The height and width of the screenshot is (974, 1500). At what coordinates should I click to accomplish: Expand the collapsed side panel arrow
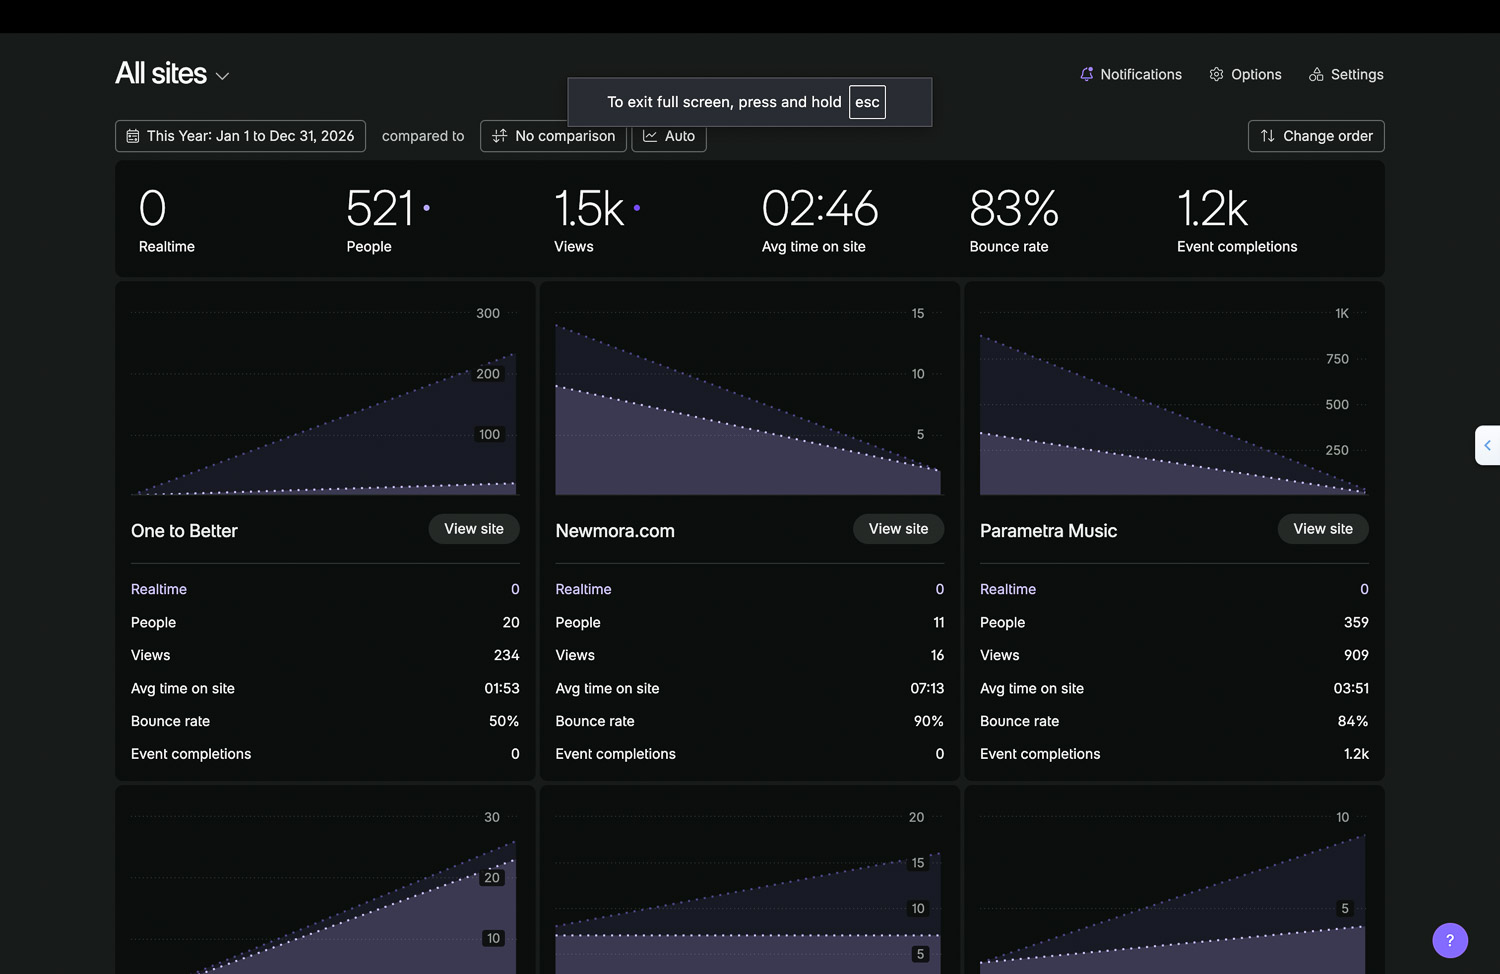click(1487, 445)
